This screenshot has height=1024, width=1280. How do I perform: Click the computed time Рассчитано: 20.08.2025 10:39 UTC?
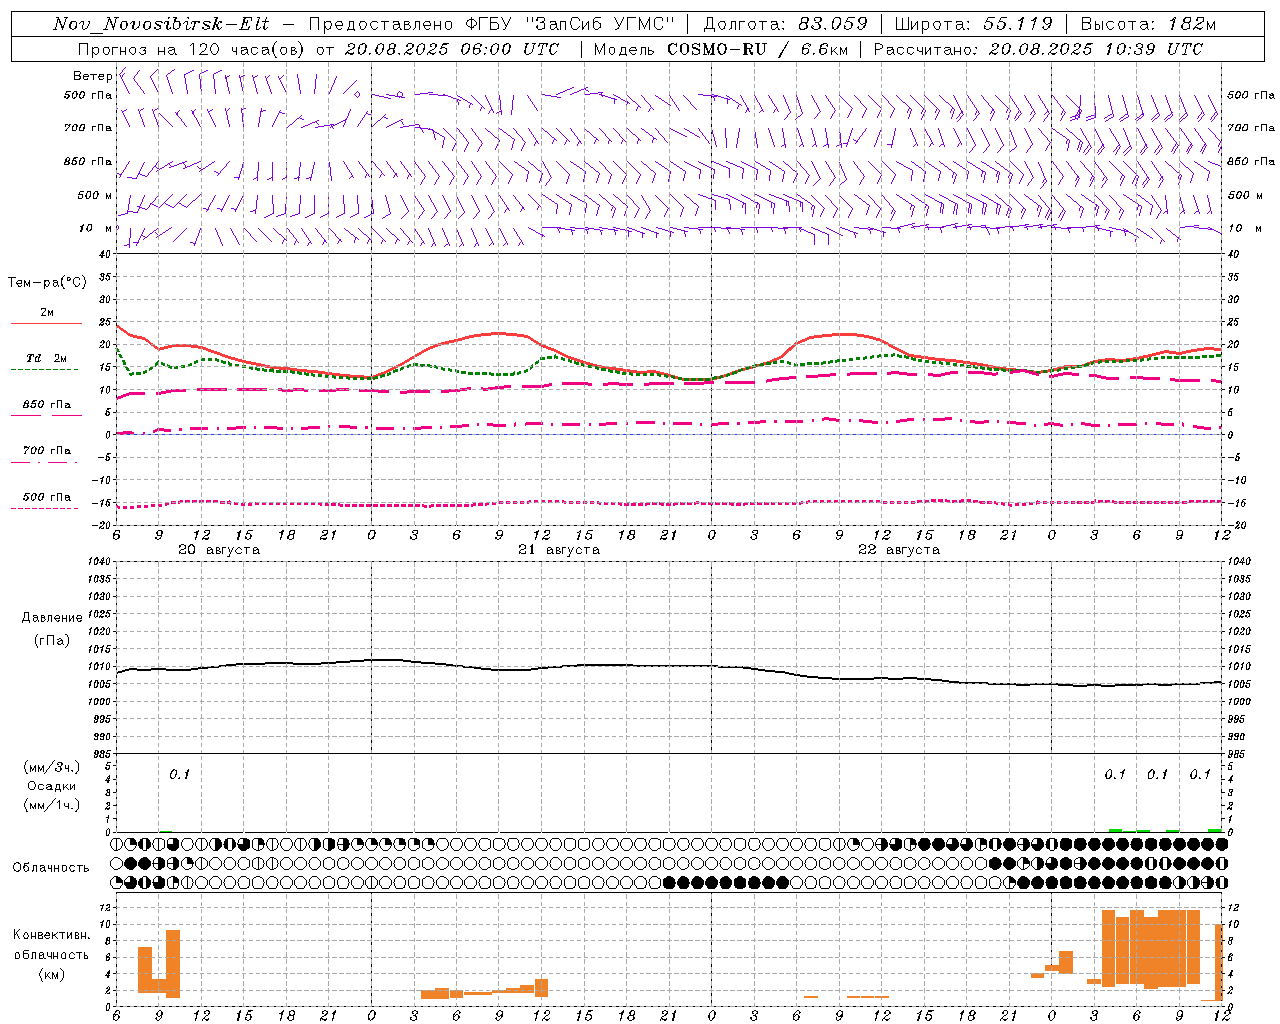(1038, 49)
